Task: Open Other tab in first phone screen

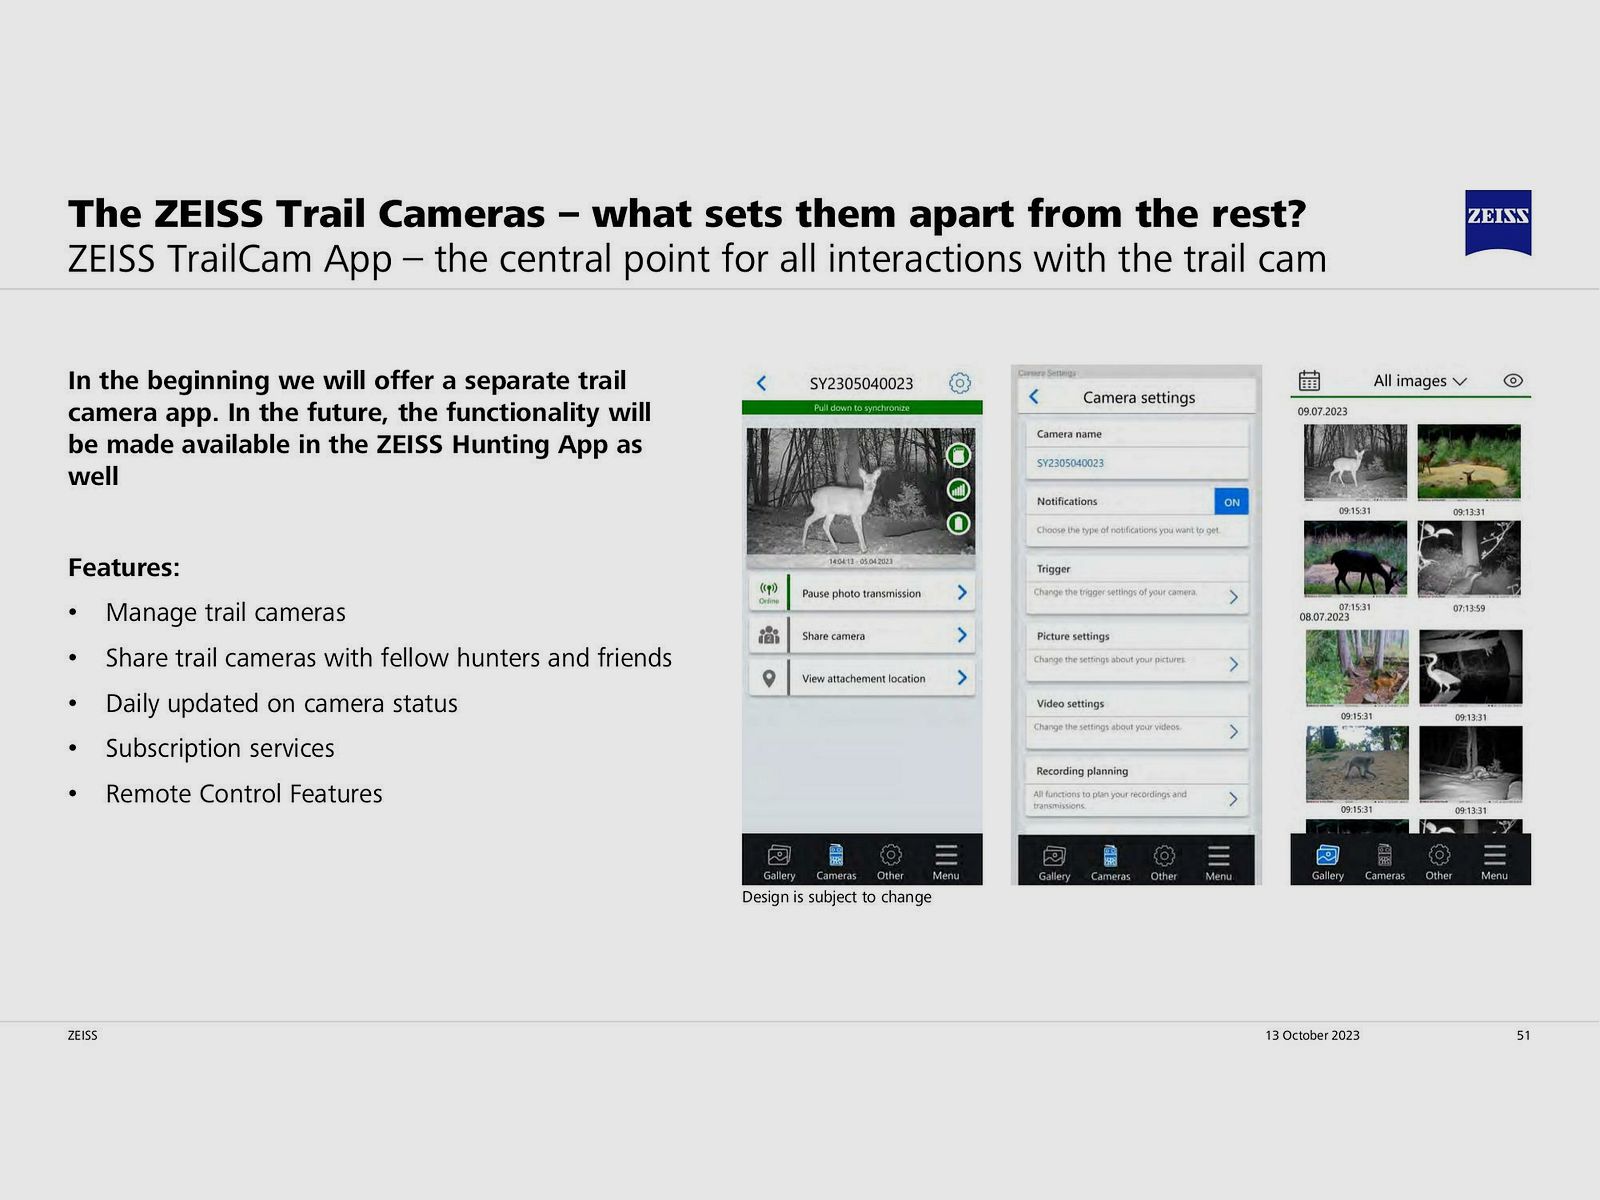Action: (x=890, y=862)
